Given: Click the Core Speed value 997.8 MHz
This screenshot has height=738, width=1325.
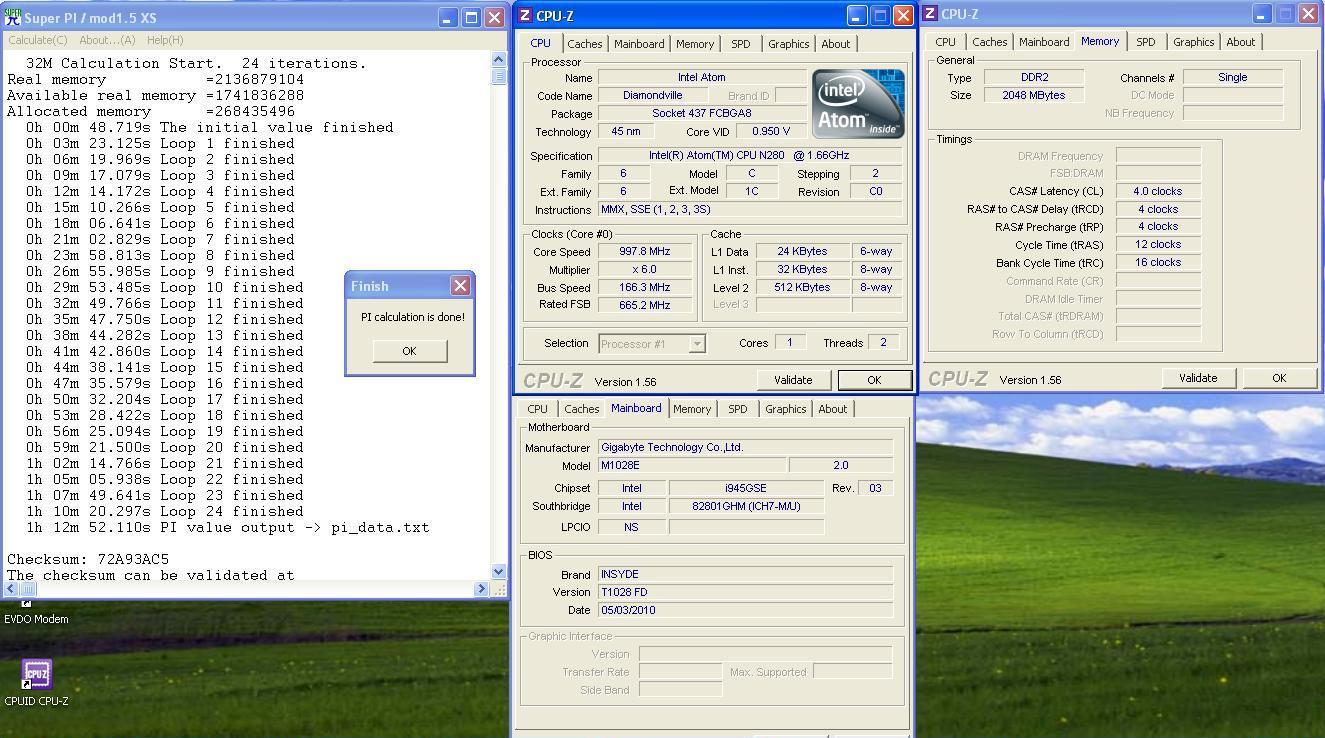Looking at the screenshot, I should click(x=645, y=252).
